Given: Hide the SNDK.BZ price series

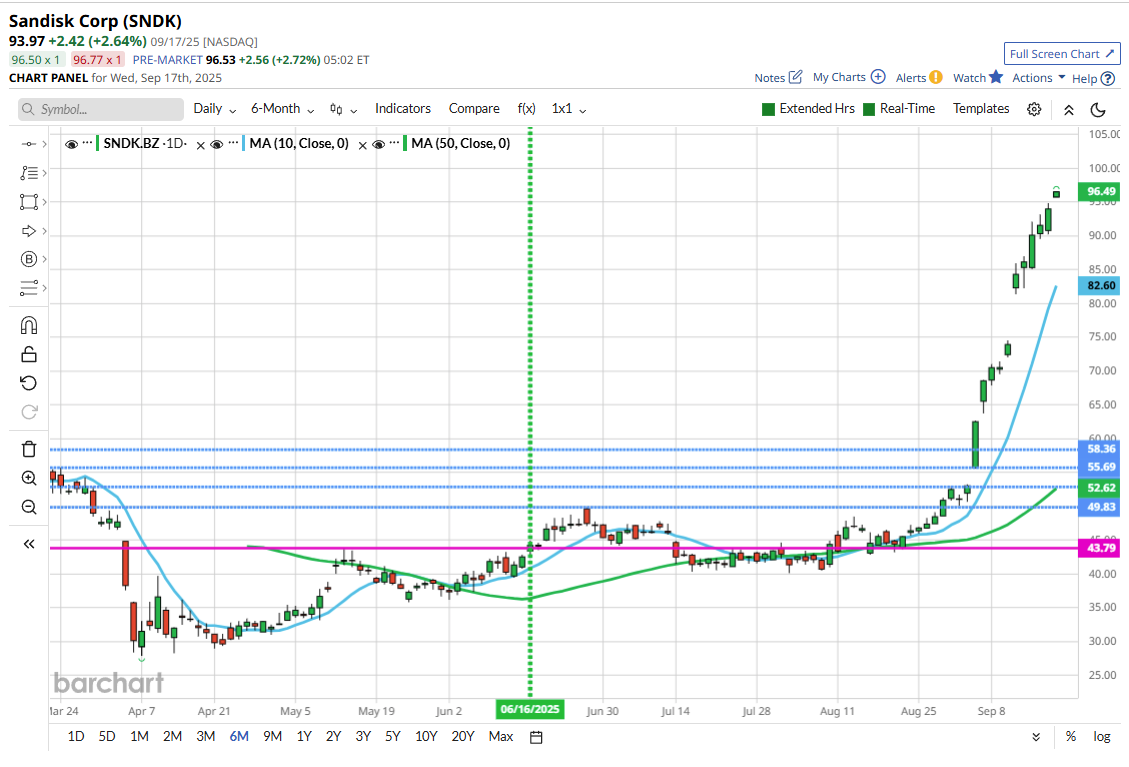Looking at the screenshot, I should (73, 143).
